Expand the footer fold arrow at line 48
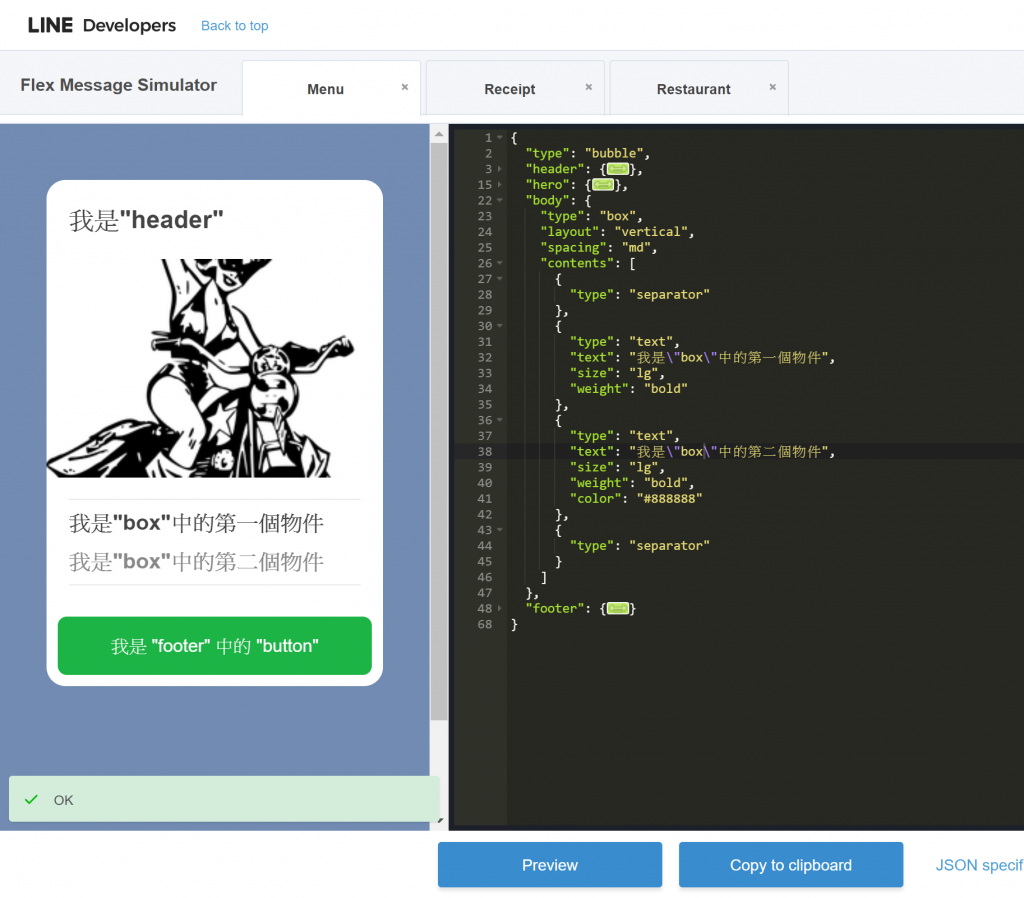 500,608
